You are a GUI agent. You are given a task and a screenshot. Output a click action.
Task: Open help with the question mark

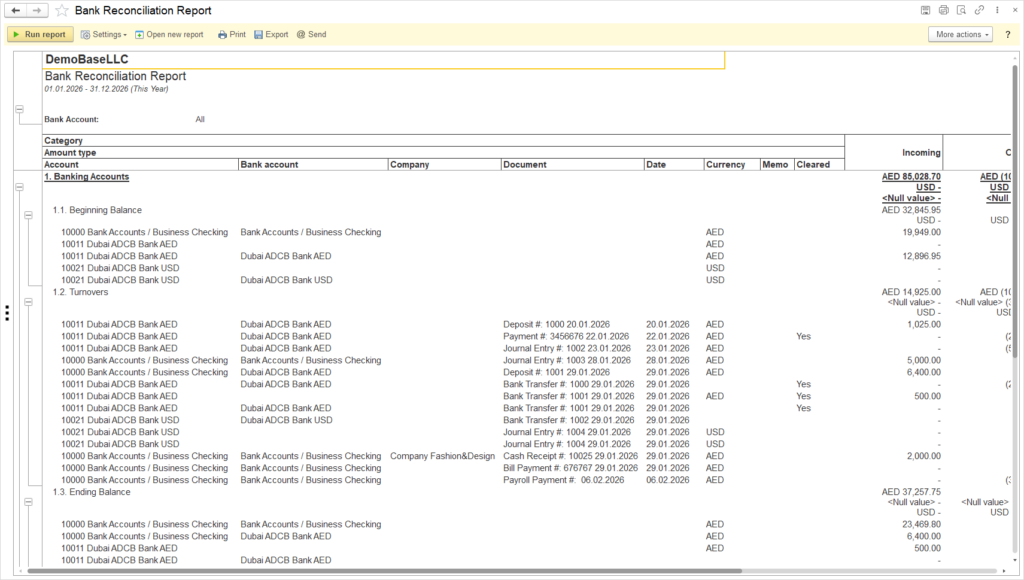(x=1007, y=34)
